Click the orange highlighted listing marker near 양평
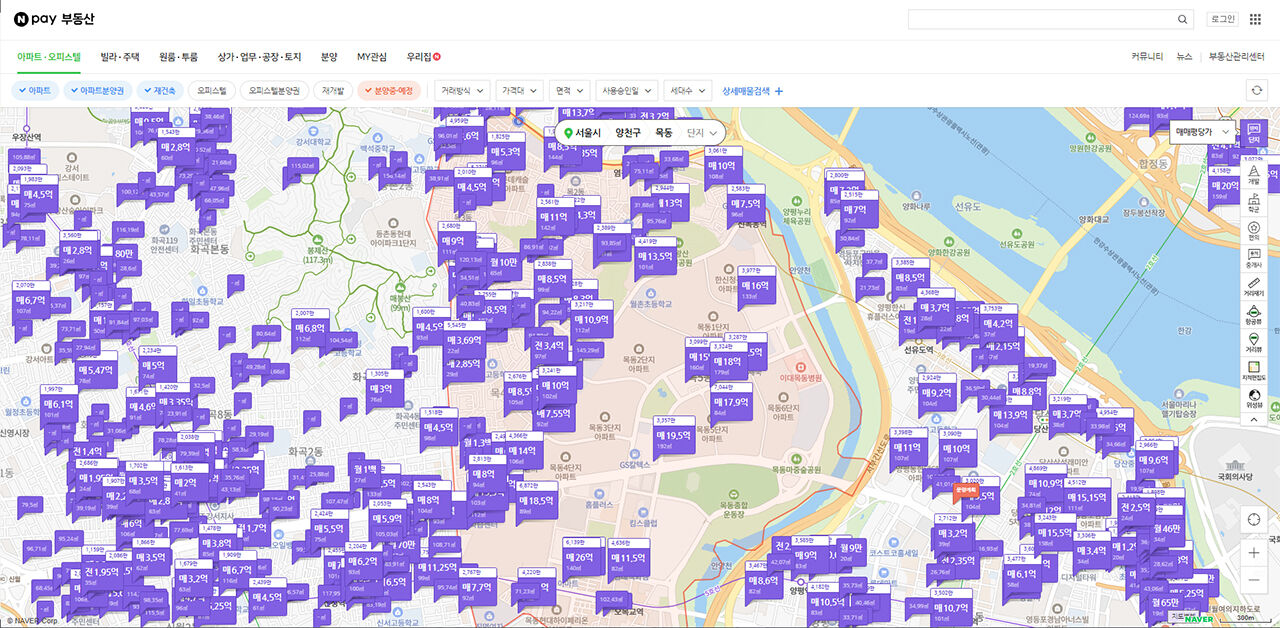The image size is (1280, 628). pyautogui.click(x=965, y=490)
